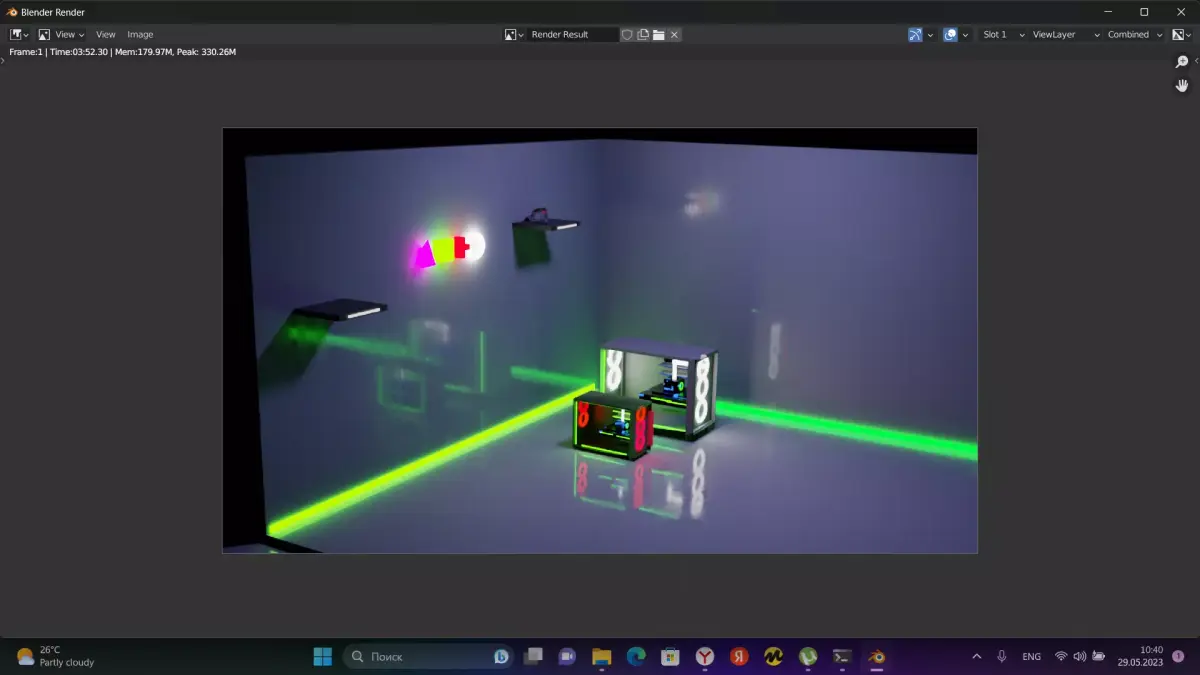Open the editor type selector icon

pyautogui.click(x=16, y=34)
